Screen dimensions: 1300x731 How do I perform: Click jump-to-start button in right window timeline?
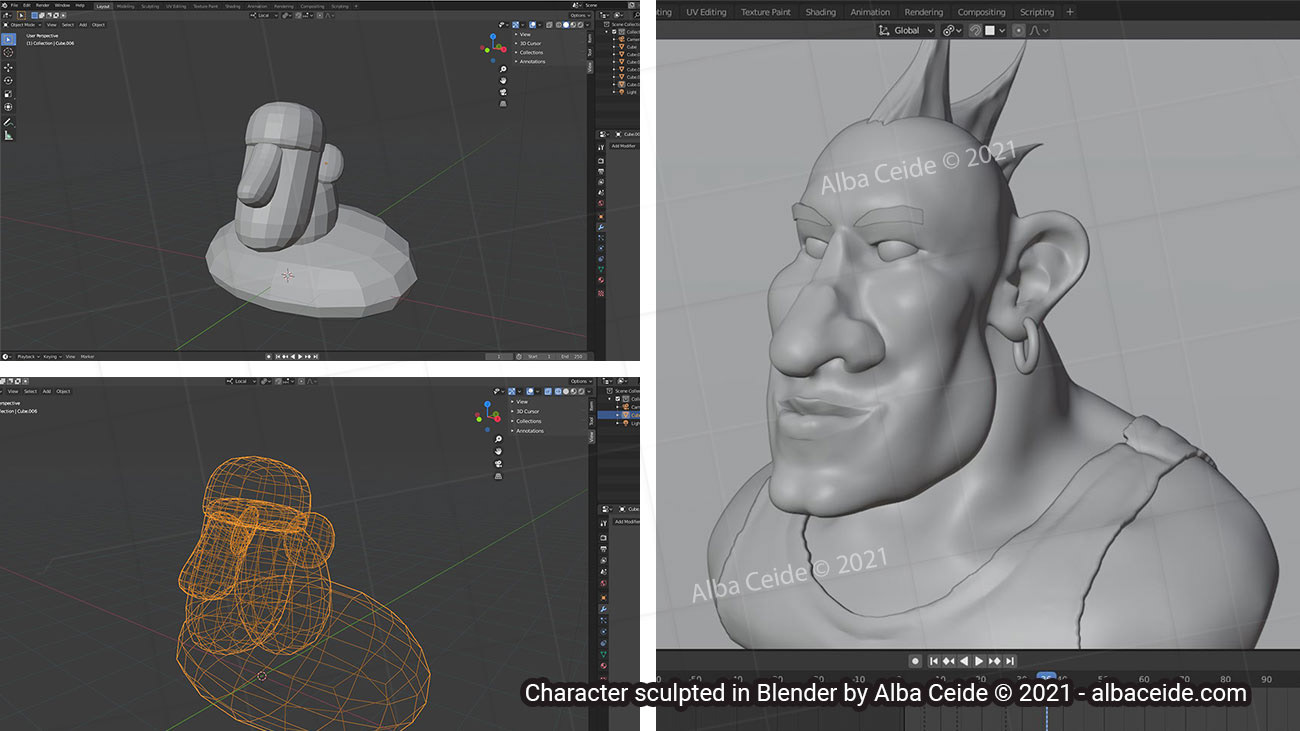coord(934,661)
